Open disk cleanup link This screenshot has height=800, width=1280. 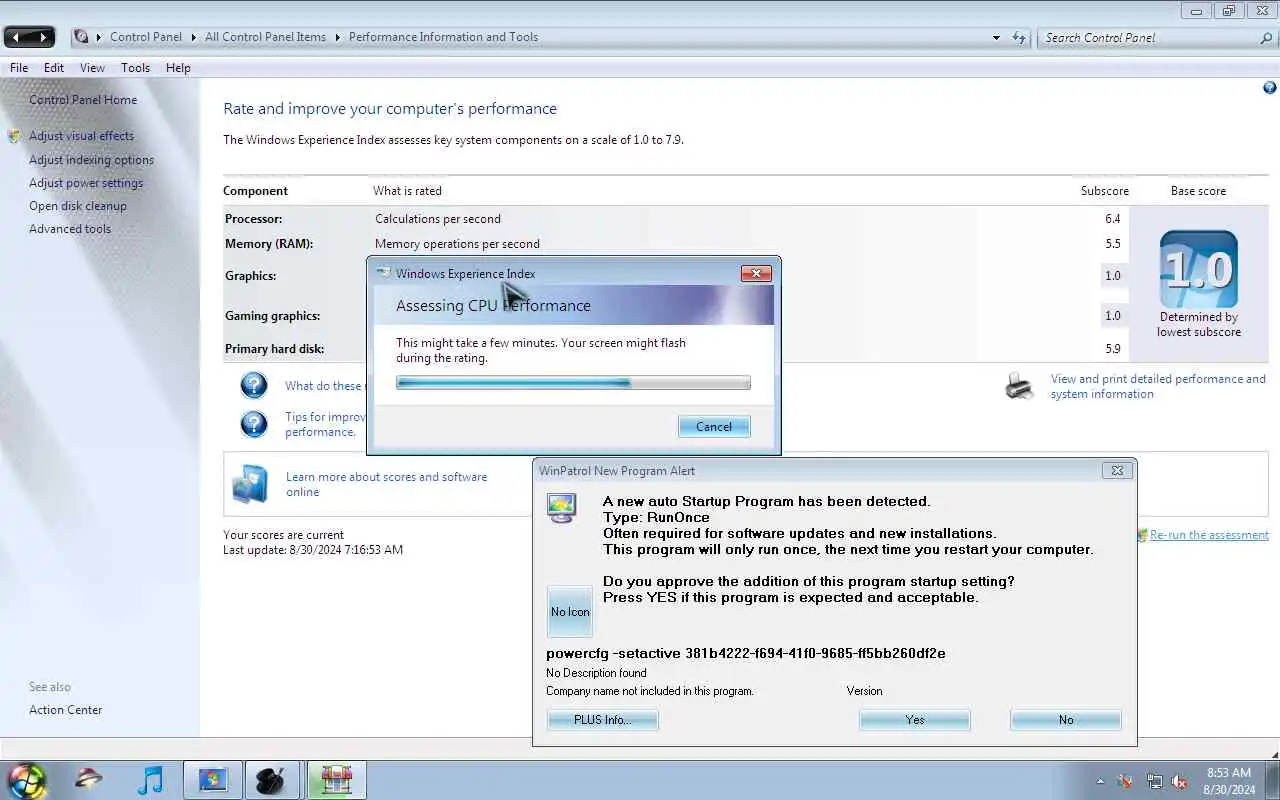tap(78, 206)
